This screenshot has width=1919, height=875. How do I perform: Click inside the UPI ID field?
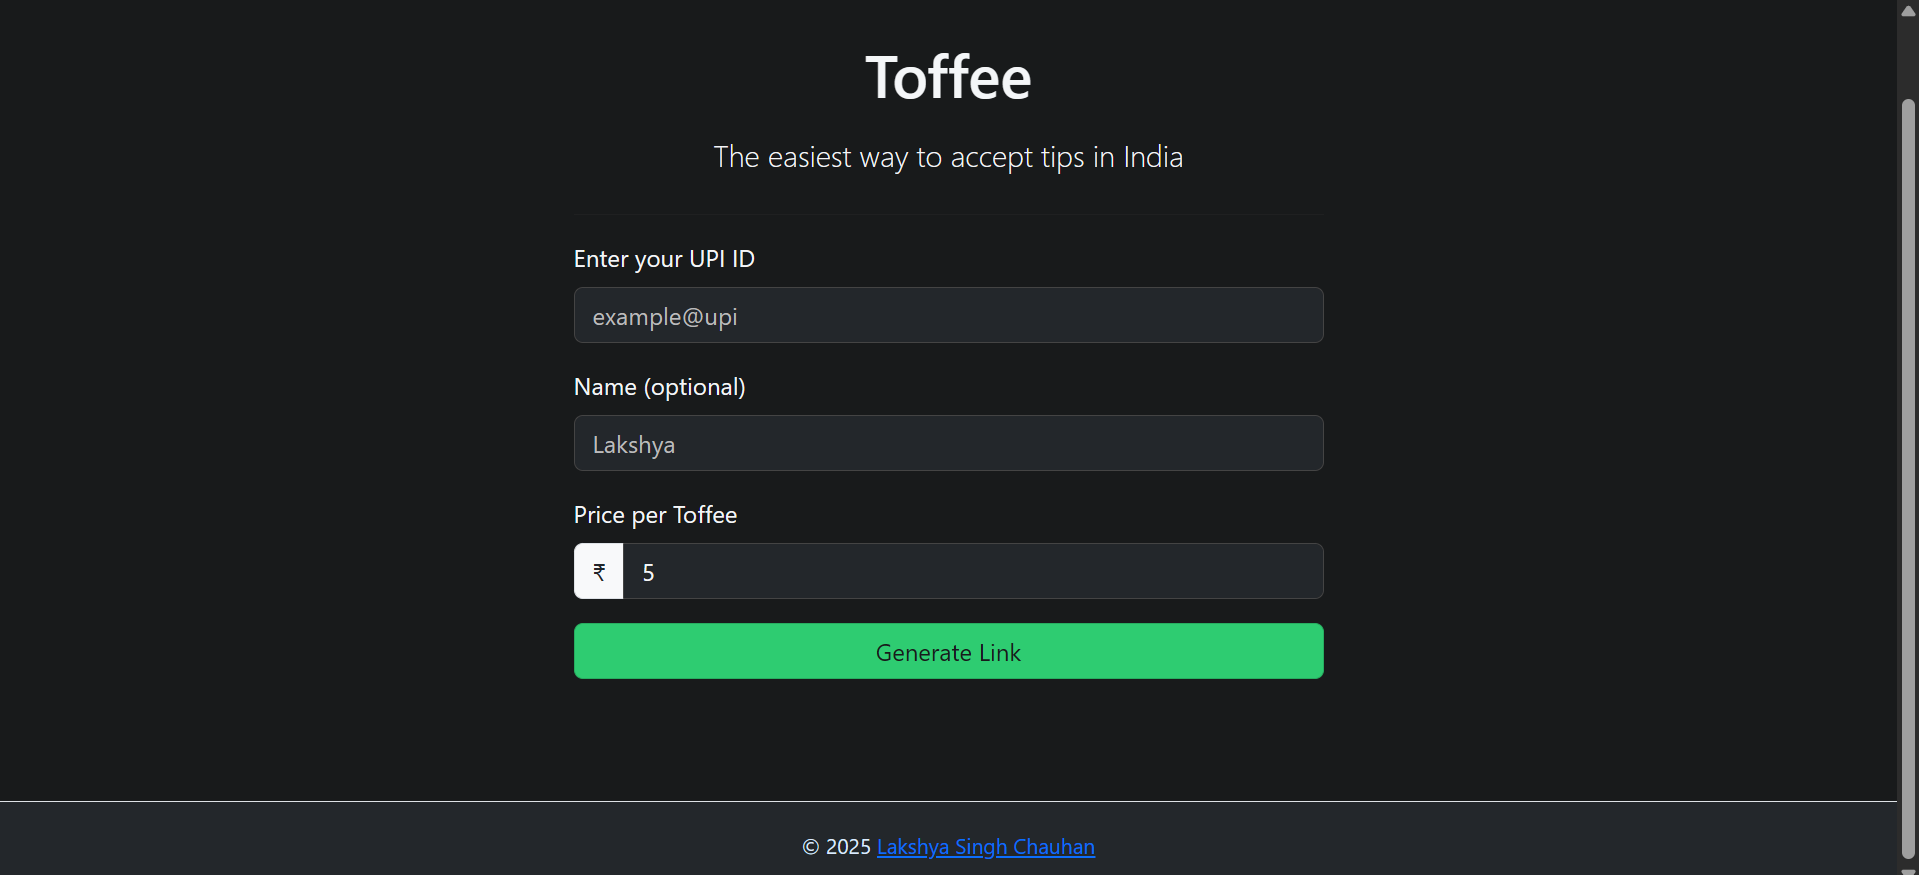coord(948,315)
